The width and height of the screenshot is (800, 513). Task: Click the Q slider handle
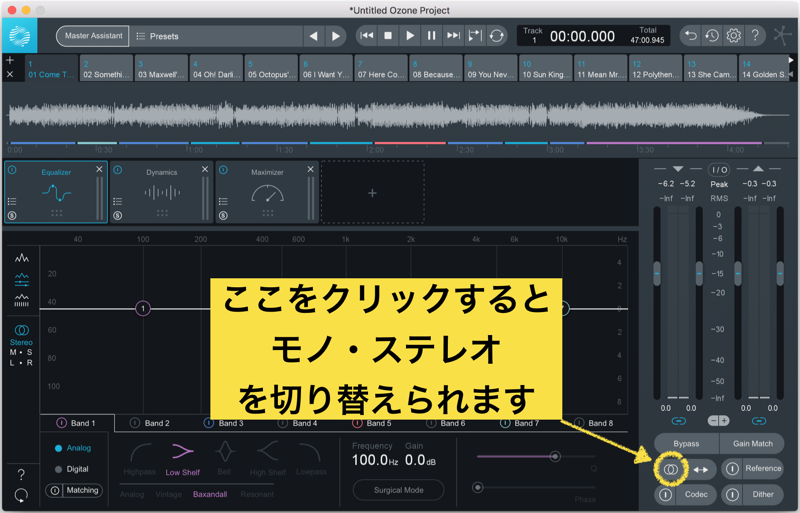[555, 456]
